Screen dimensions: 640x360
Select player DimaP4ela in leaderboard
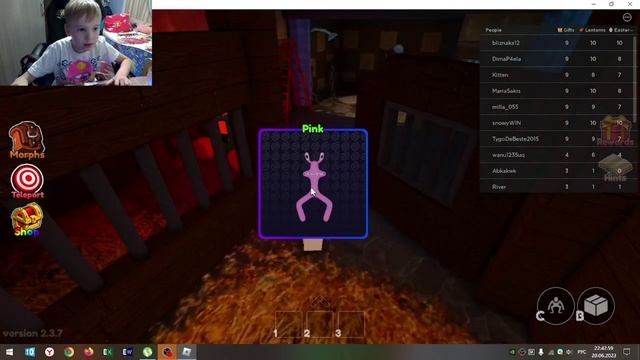557,59
